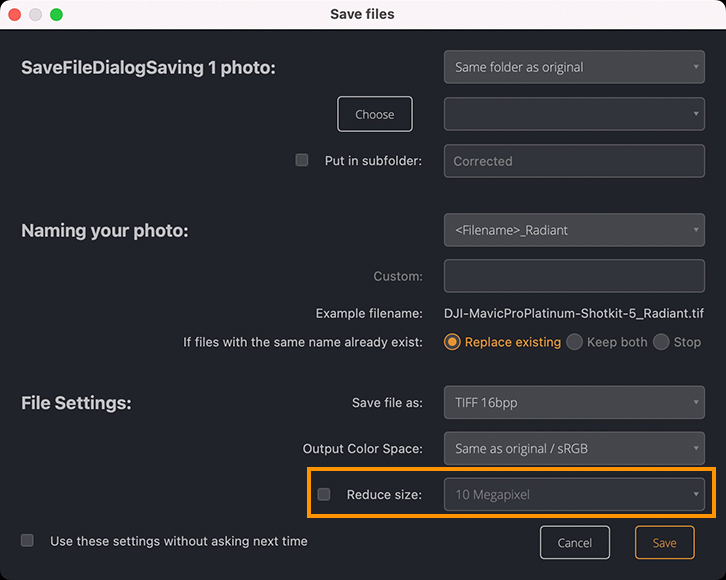Open the Same folder as original dropdown
Screen dimensions: 726x580
[x=574, y=67]
